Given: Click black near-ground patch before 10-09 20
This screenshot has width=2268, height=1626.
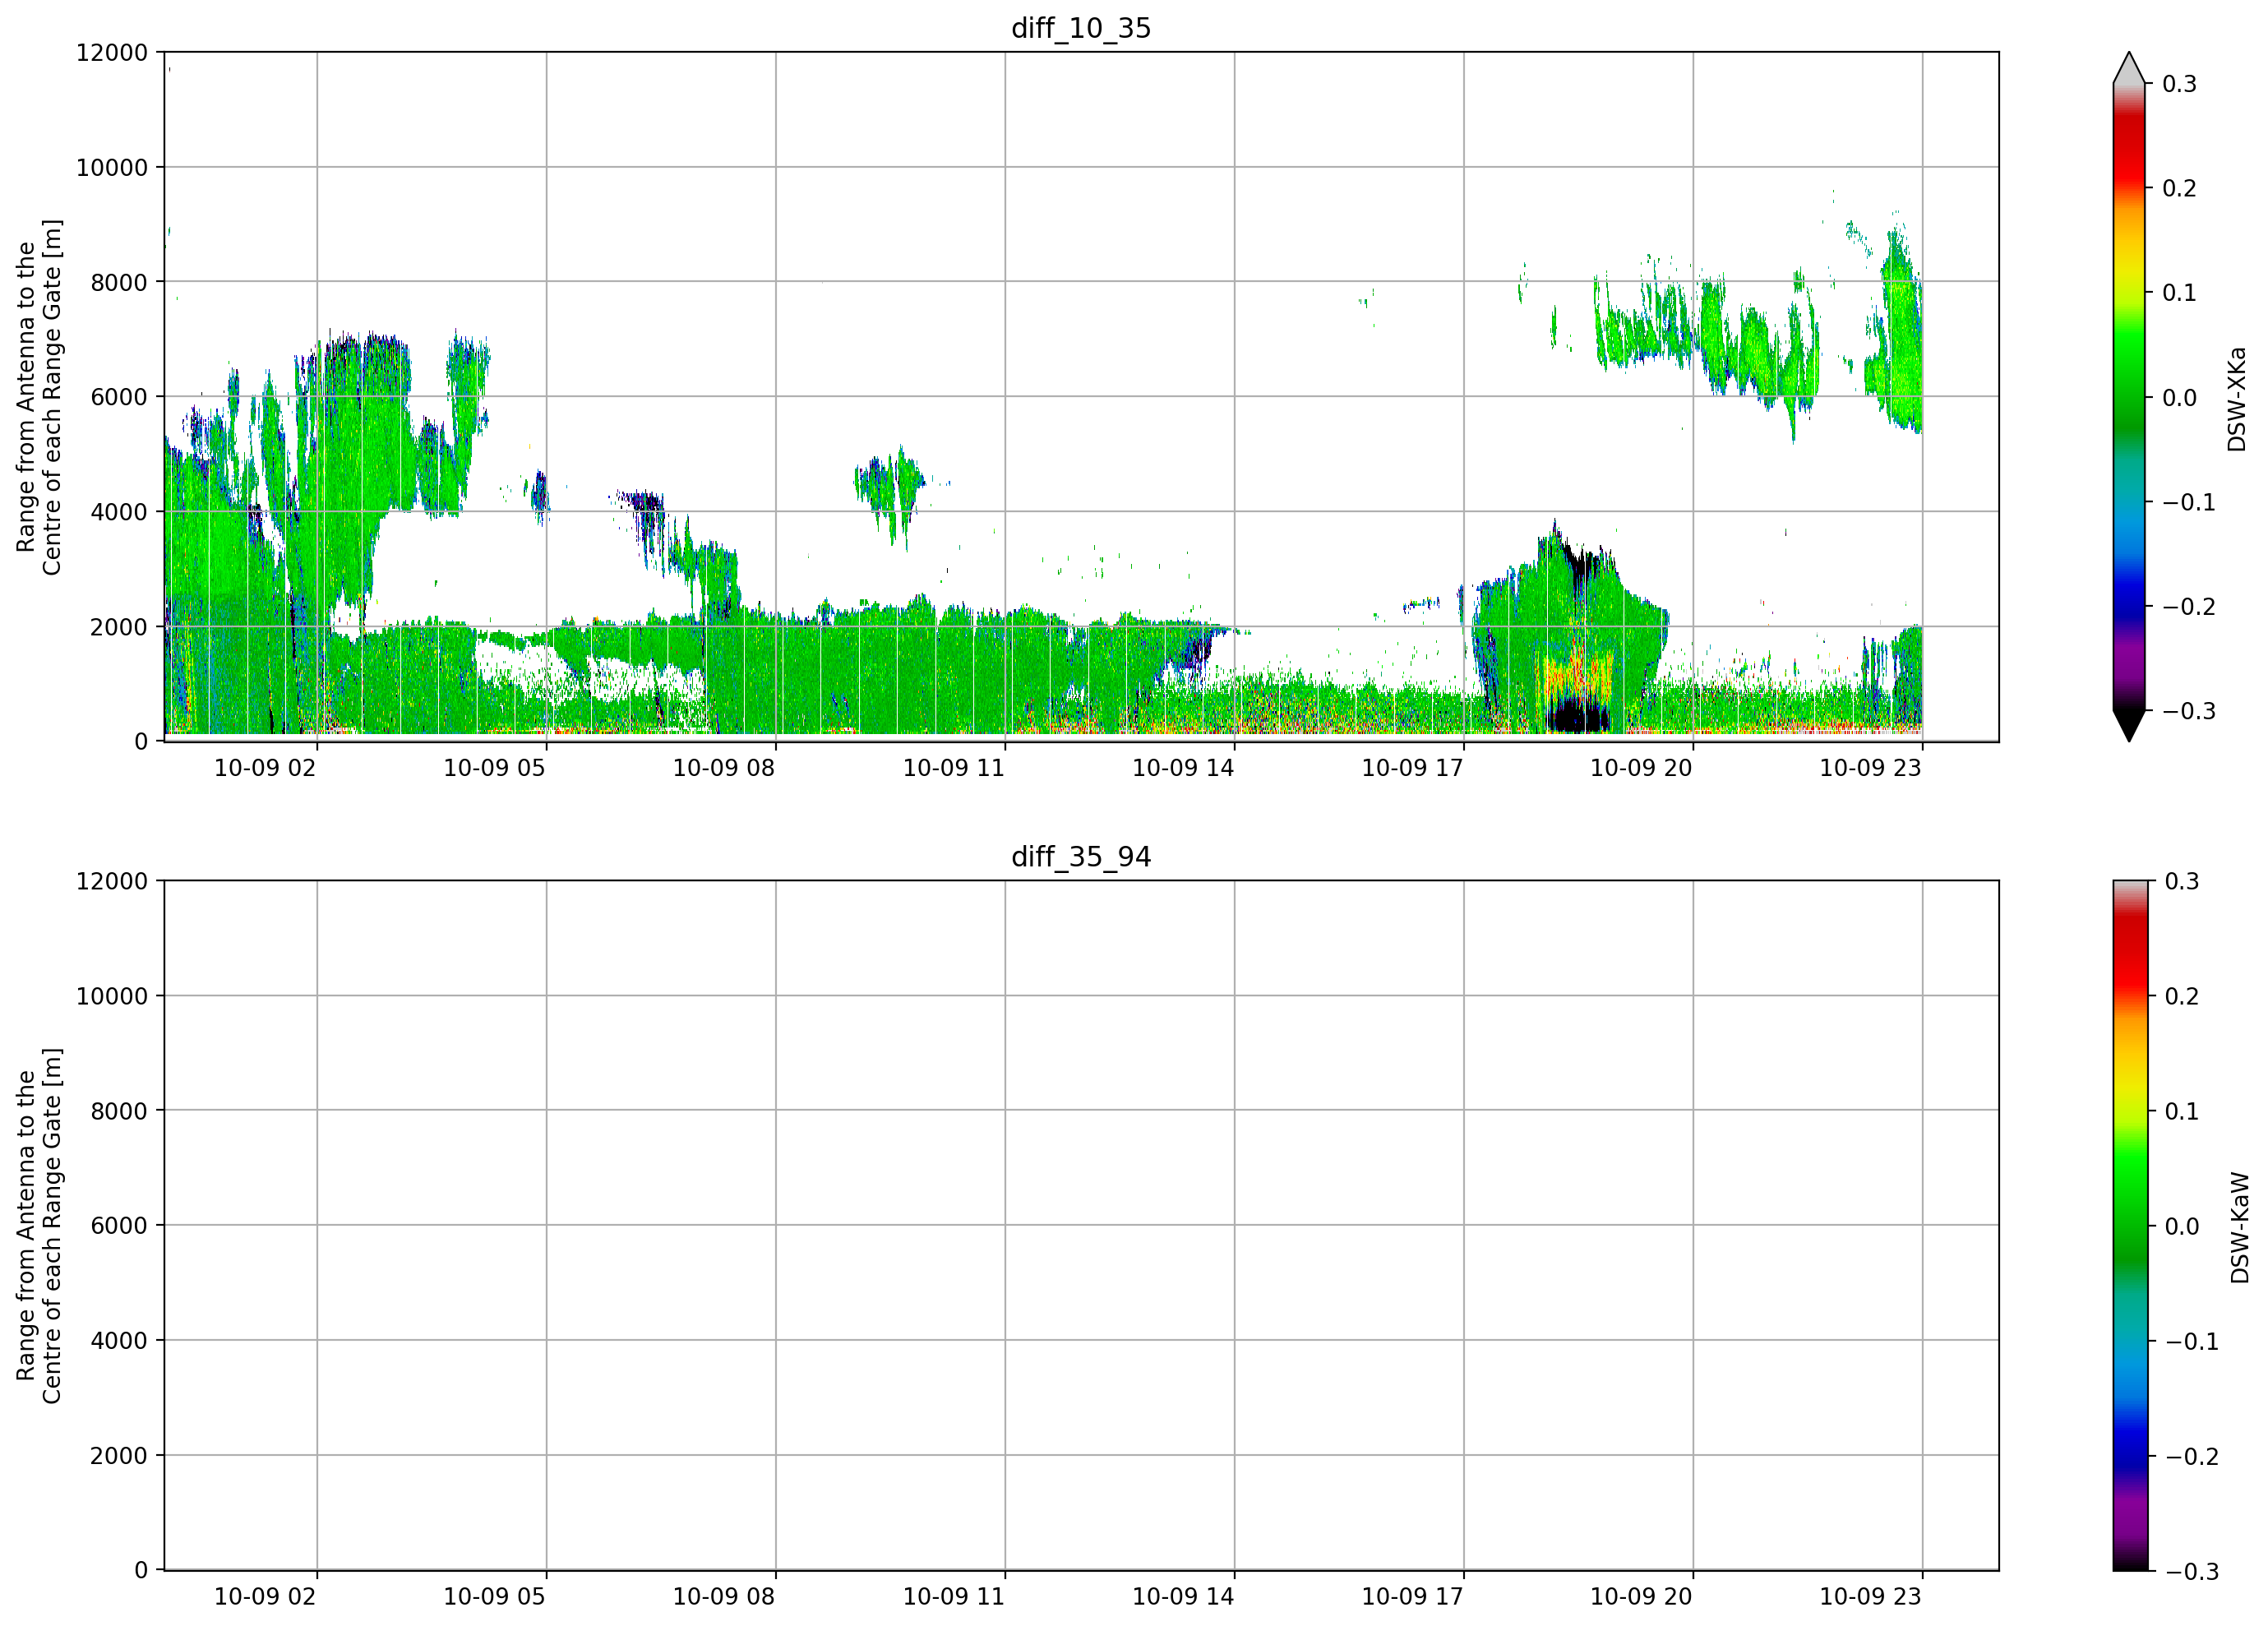Looking at the screenshot, I should pos(1578,716).
